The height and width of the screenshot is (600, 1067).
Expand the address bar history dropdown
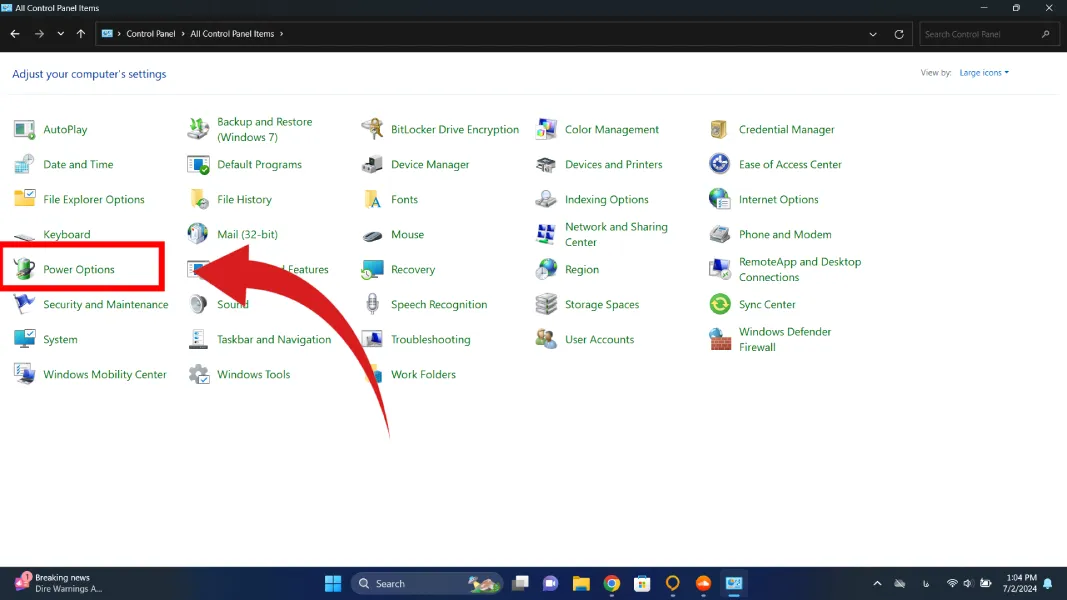tap(874, 34)
